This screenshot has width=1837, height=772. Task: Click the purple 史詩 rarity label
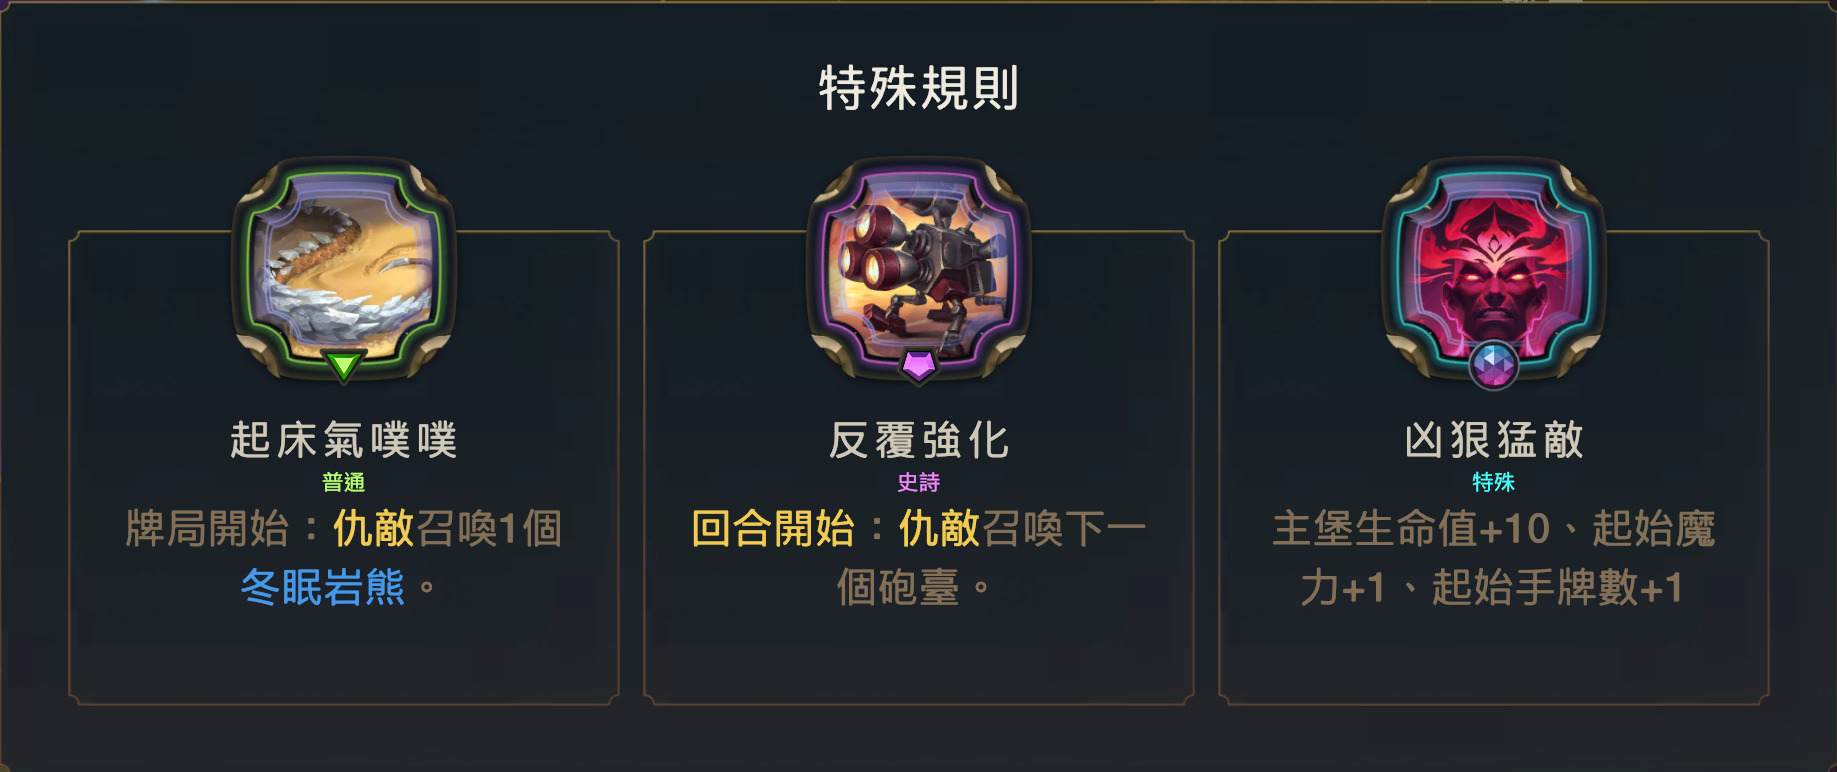919,482
